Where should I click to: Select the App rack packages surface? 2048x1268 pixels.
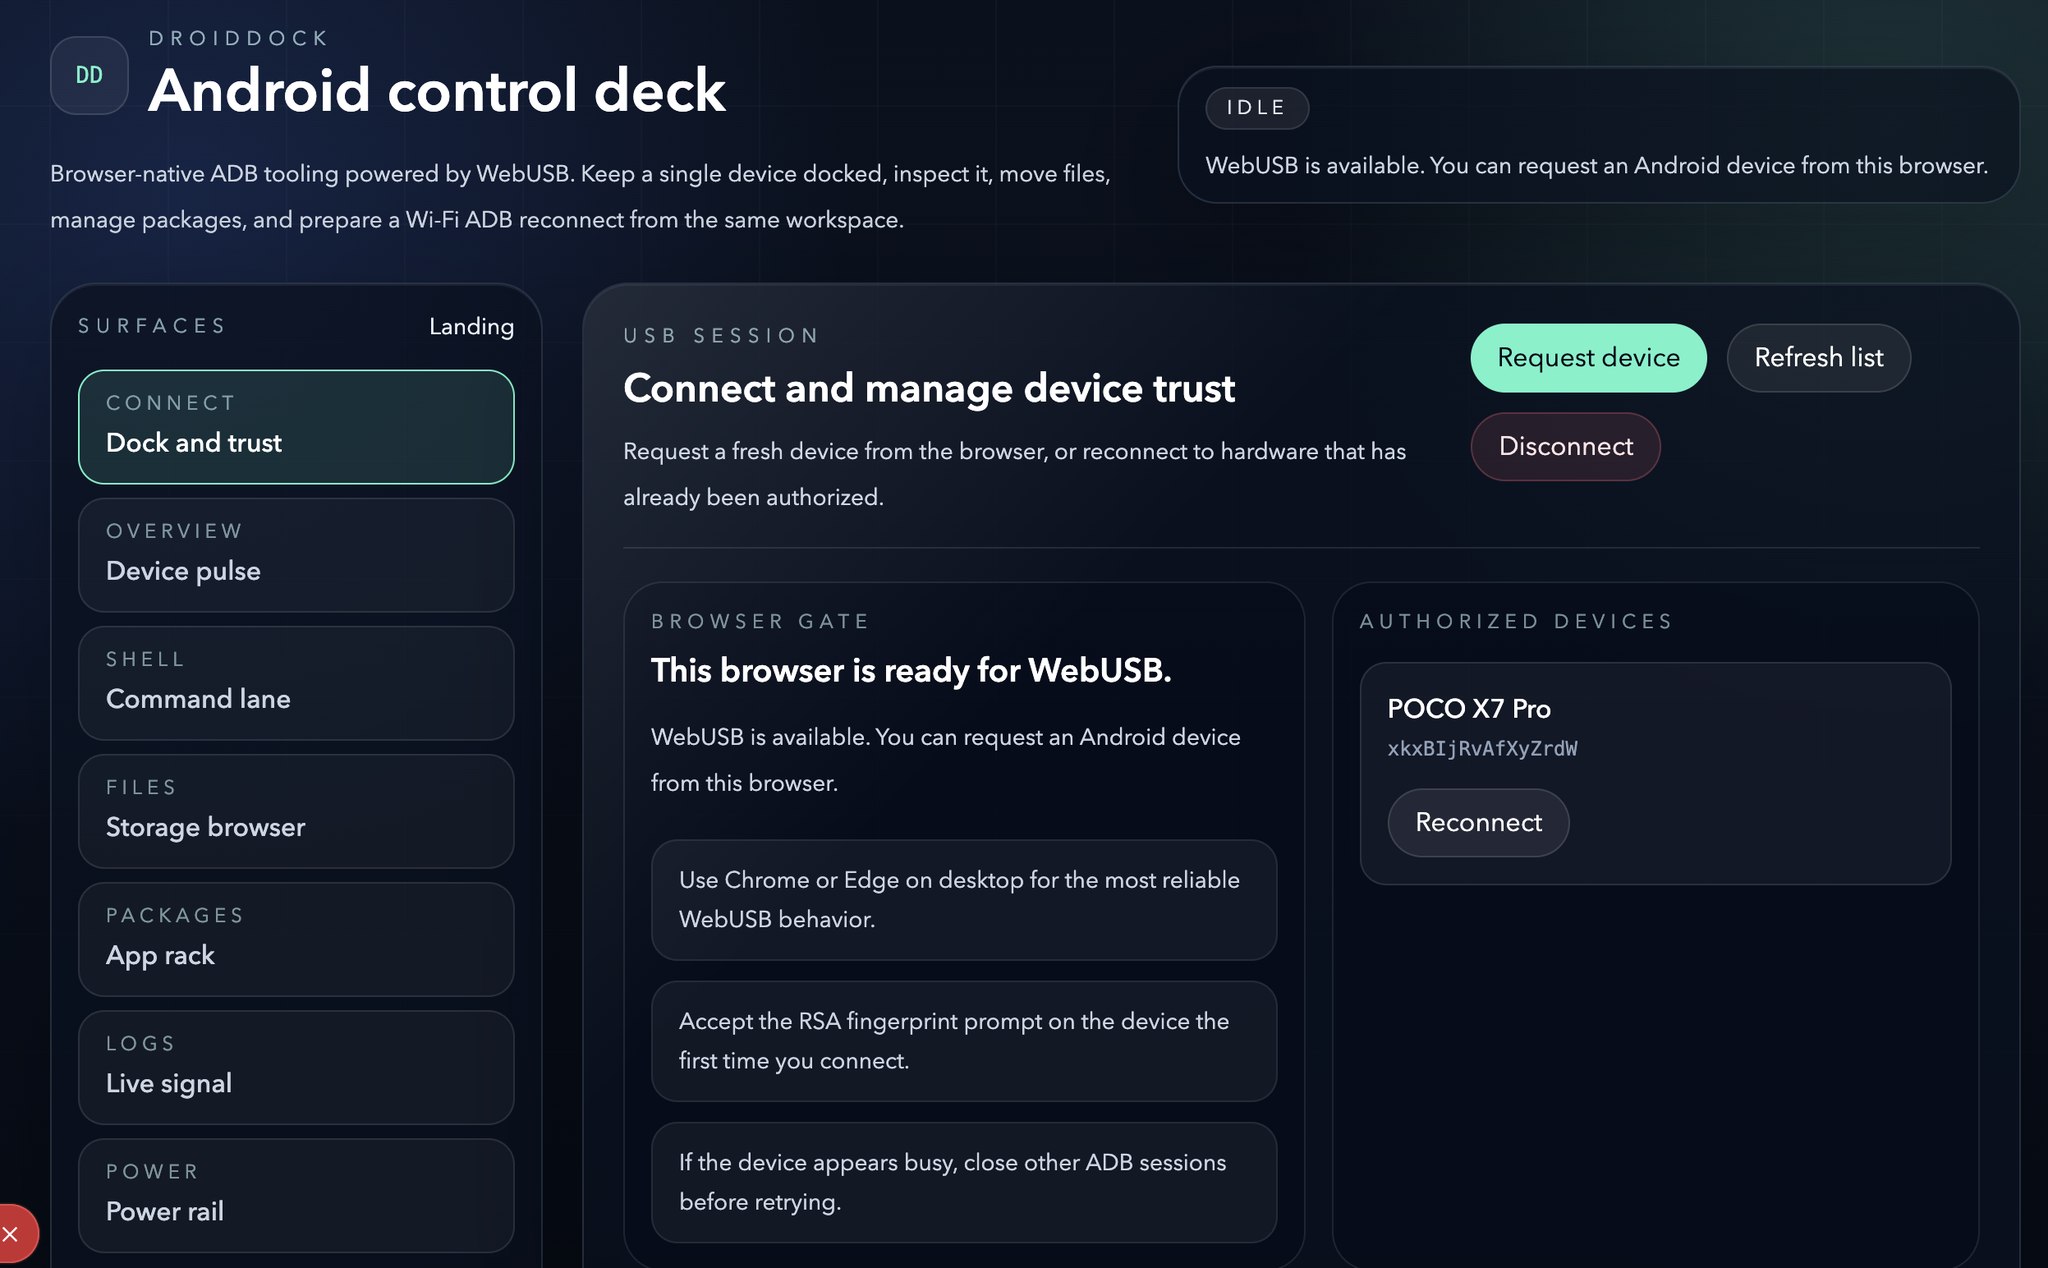296,939
